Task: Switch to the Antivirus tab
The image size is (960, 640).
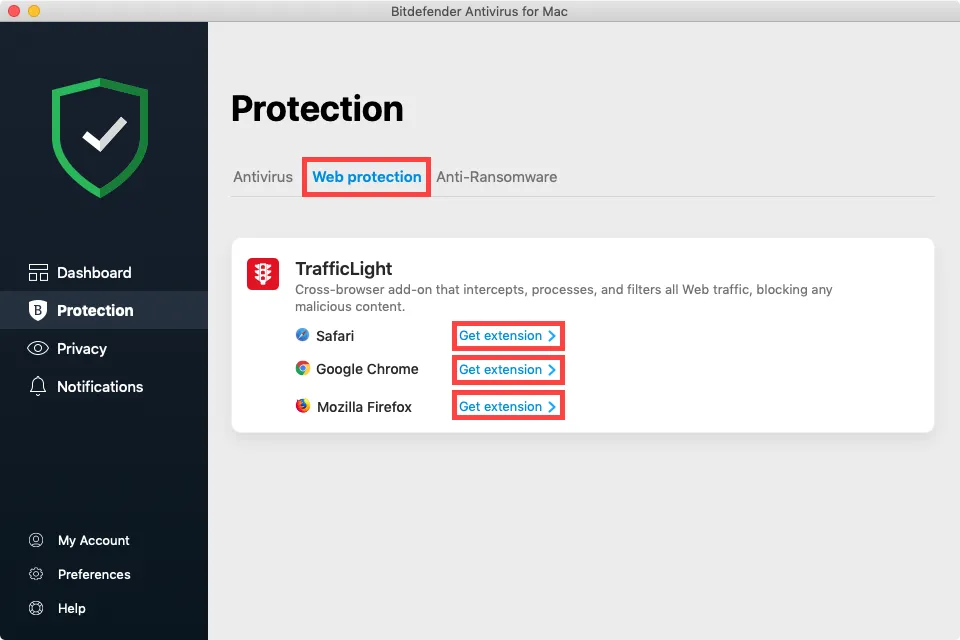Action: coord(262,176)
